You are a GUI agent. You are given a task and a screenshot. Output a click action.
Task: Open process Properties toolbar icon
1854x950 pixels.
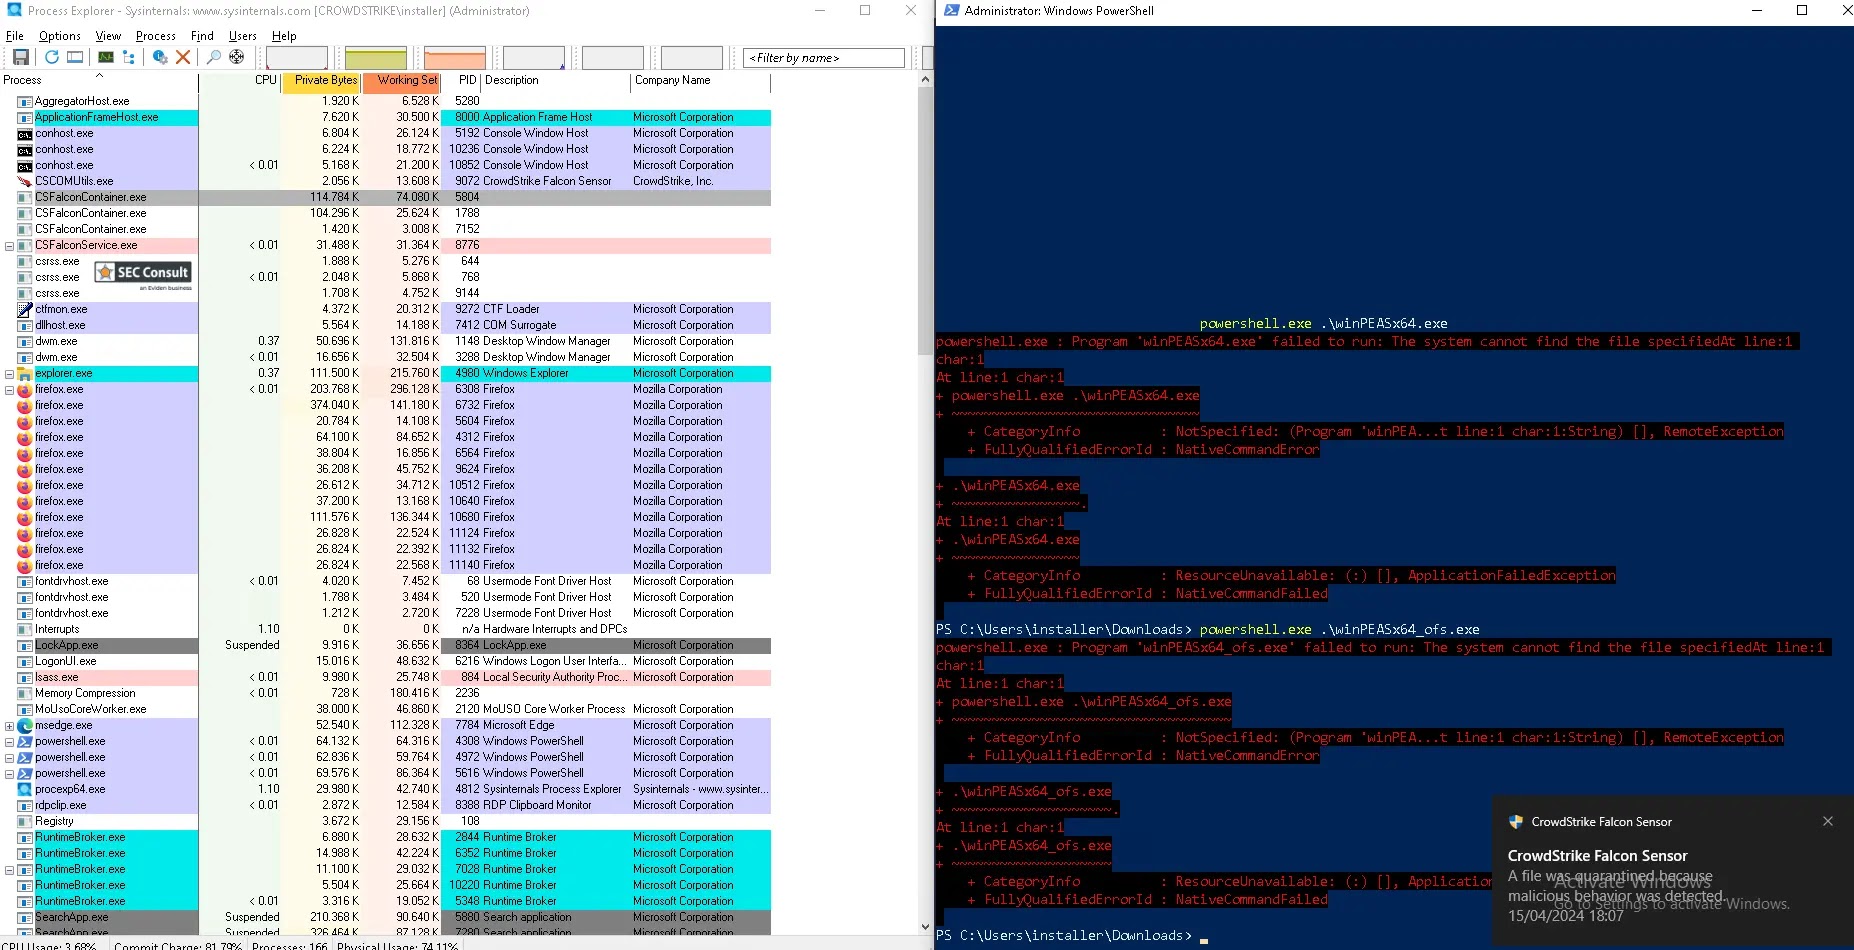(x=160, y=57)
